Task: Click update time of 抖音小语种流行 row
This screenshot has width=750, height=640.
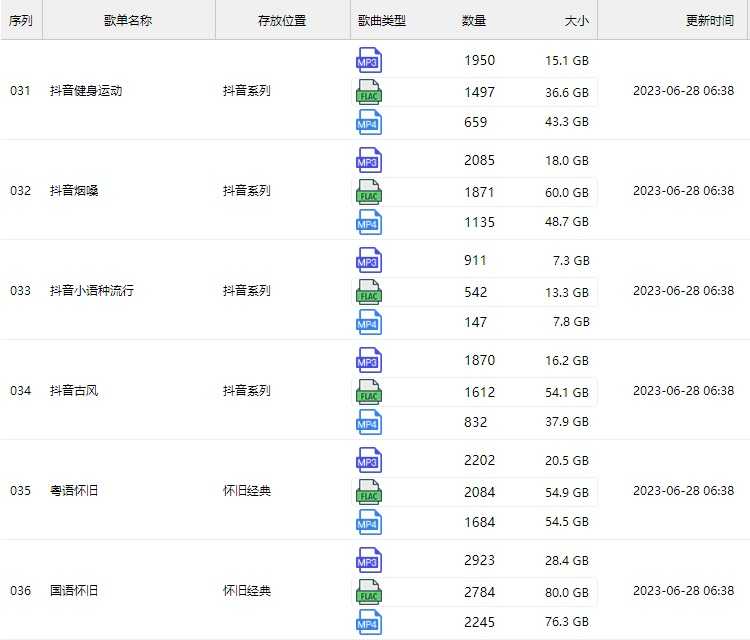Action: (x=684, y=290)
